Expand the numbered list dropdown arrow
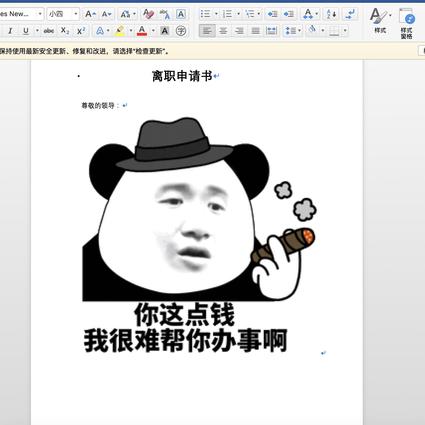 (x=238, y=14)
